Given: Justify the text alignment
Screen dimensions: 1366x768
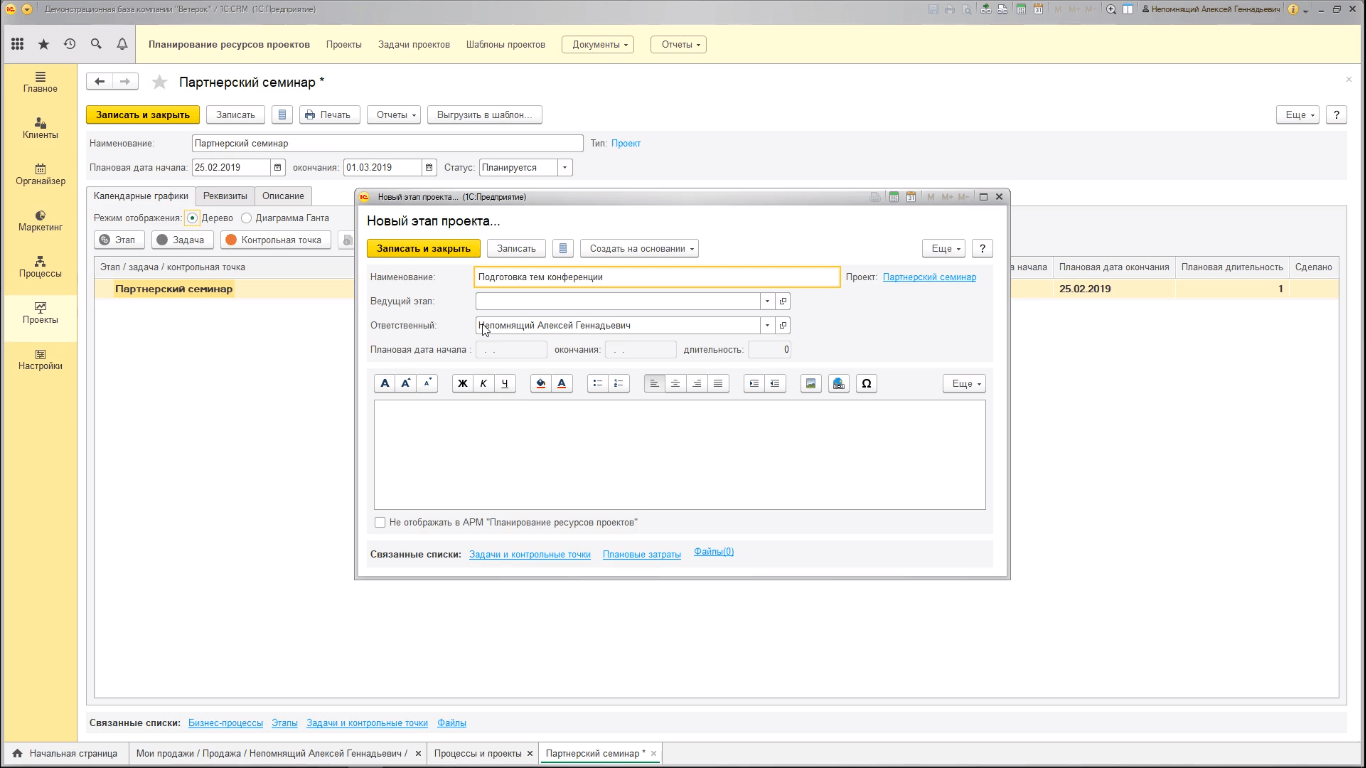Looking at the screenshot, I should [x=718, y=383].
